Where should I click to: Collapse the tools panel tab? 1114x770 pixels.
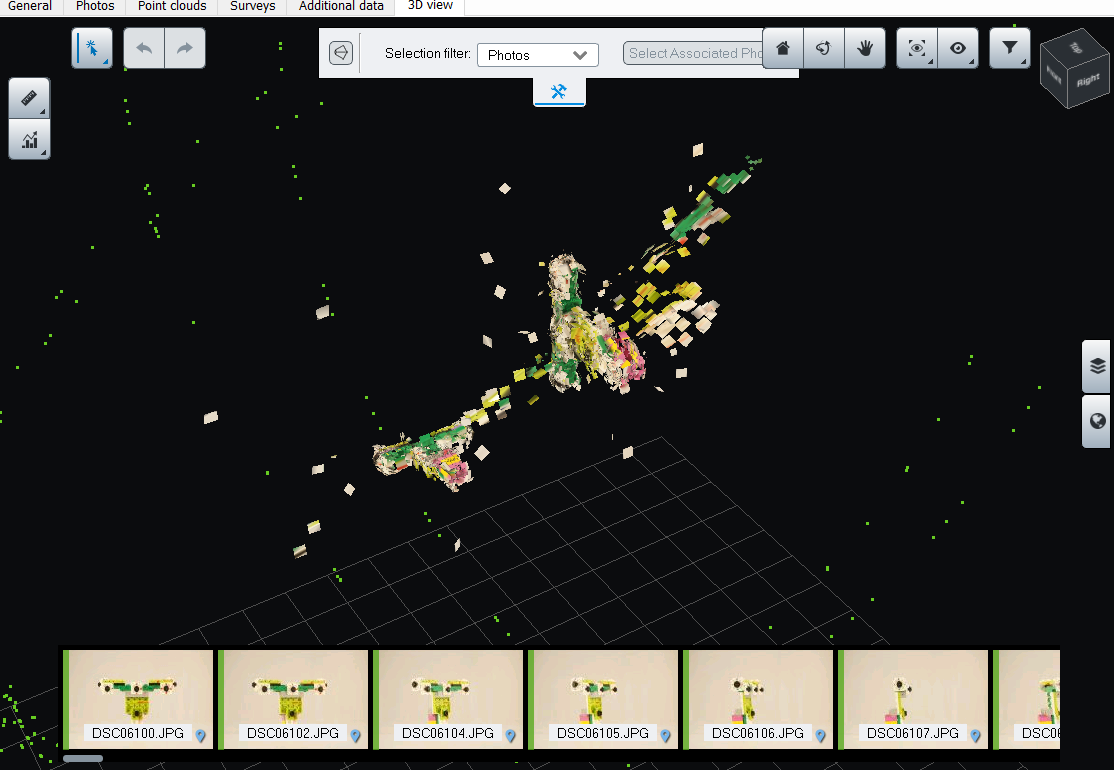coord(559,92)
